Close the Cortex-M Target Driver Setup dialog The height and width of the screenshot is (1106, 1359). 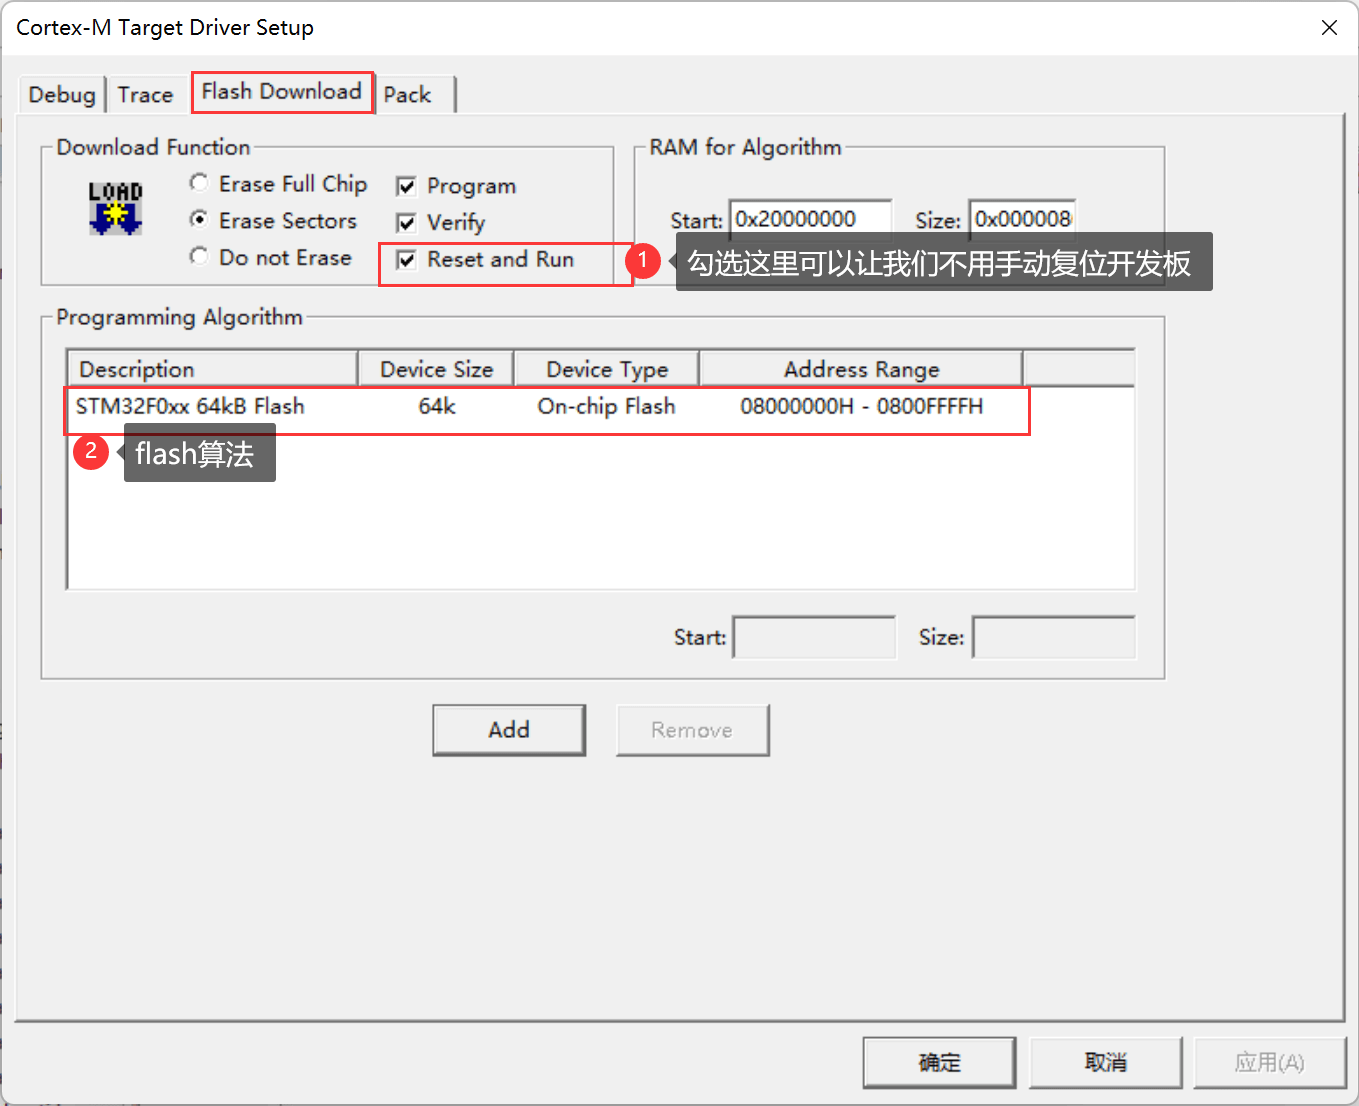[1329, 28]
